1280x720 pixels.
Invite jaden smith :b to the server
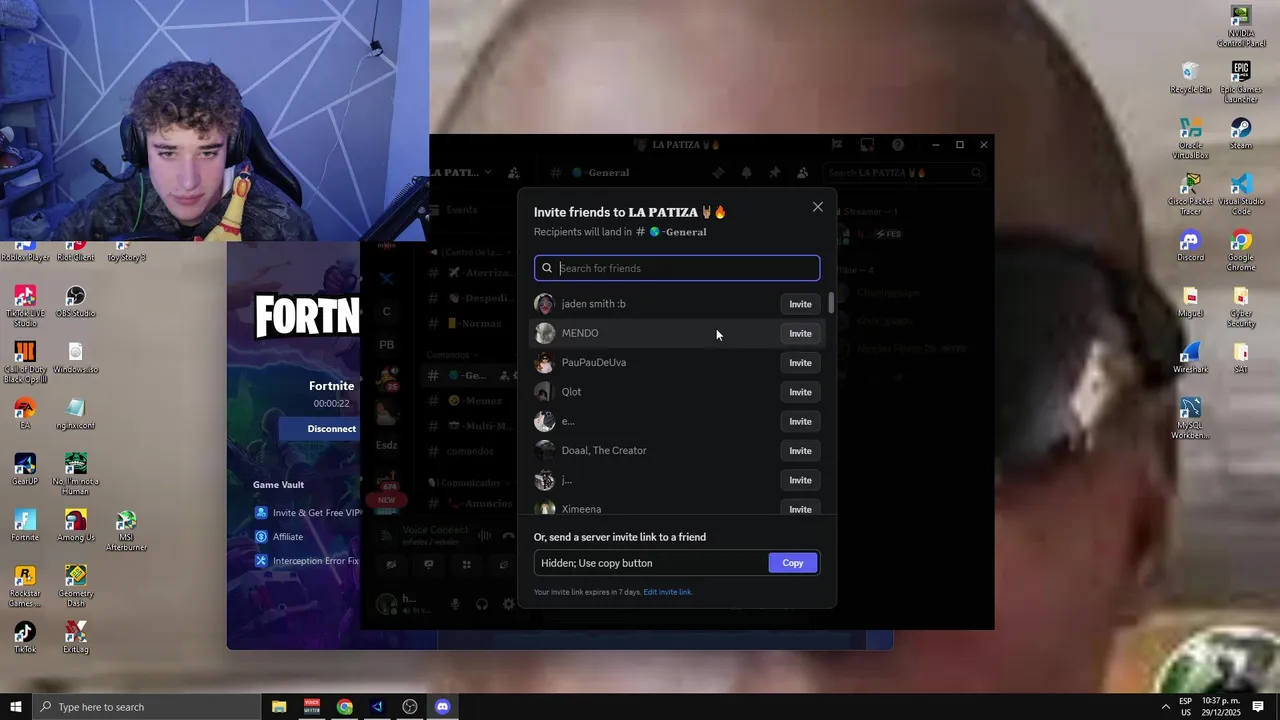pyautogui.click(x=800, y=304)
